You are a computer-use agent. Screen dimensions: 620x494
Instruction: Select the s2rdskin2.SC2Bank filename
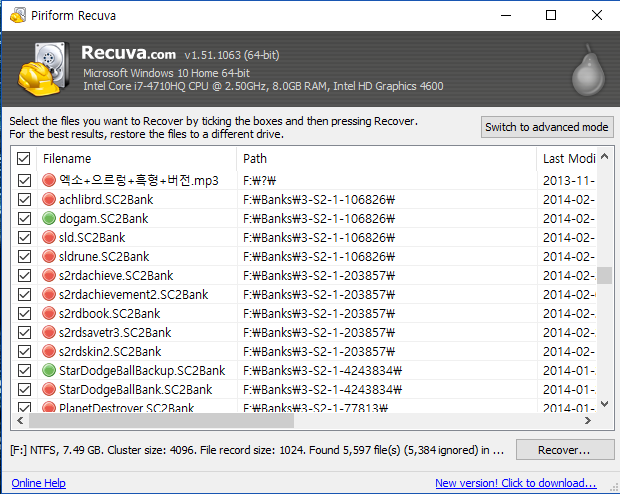pos(110,351)
